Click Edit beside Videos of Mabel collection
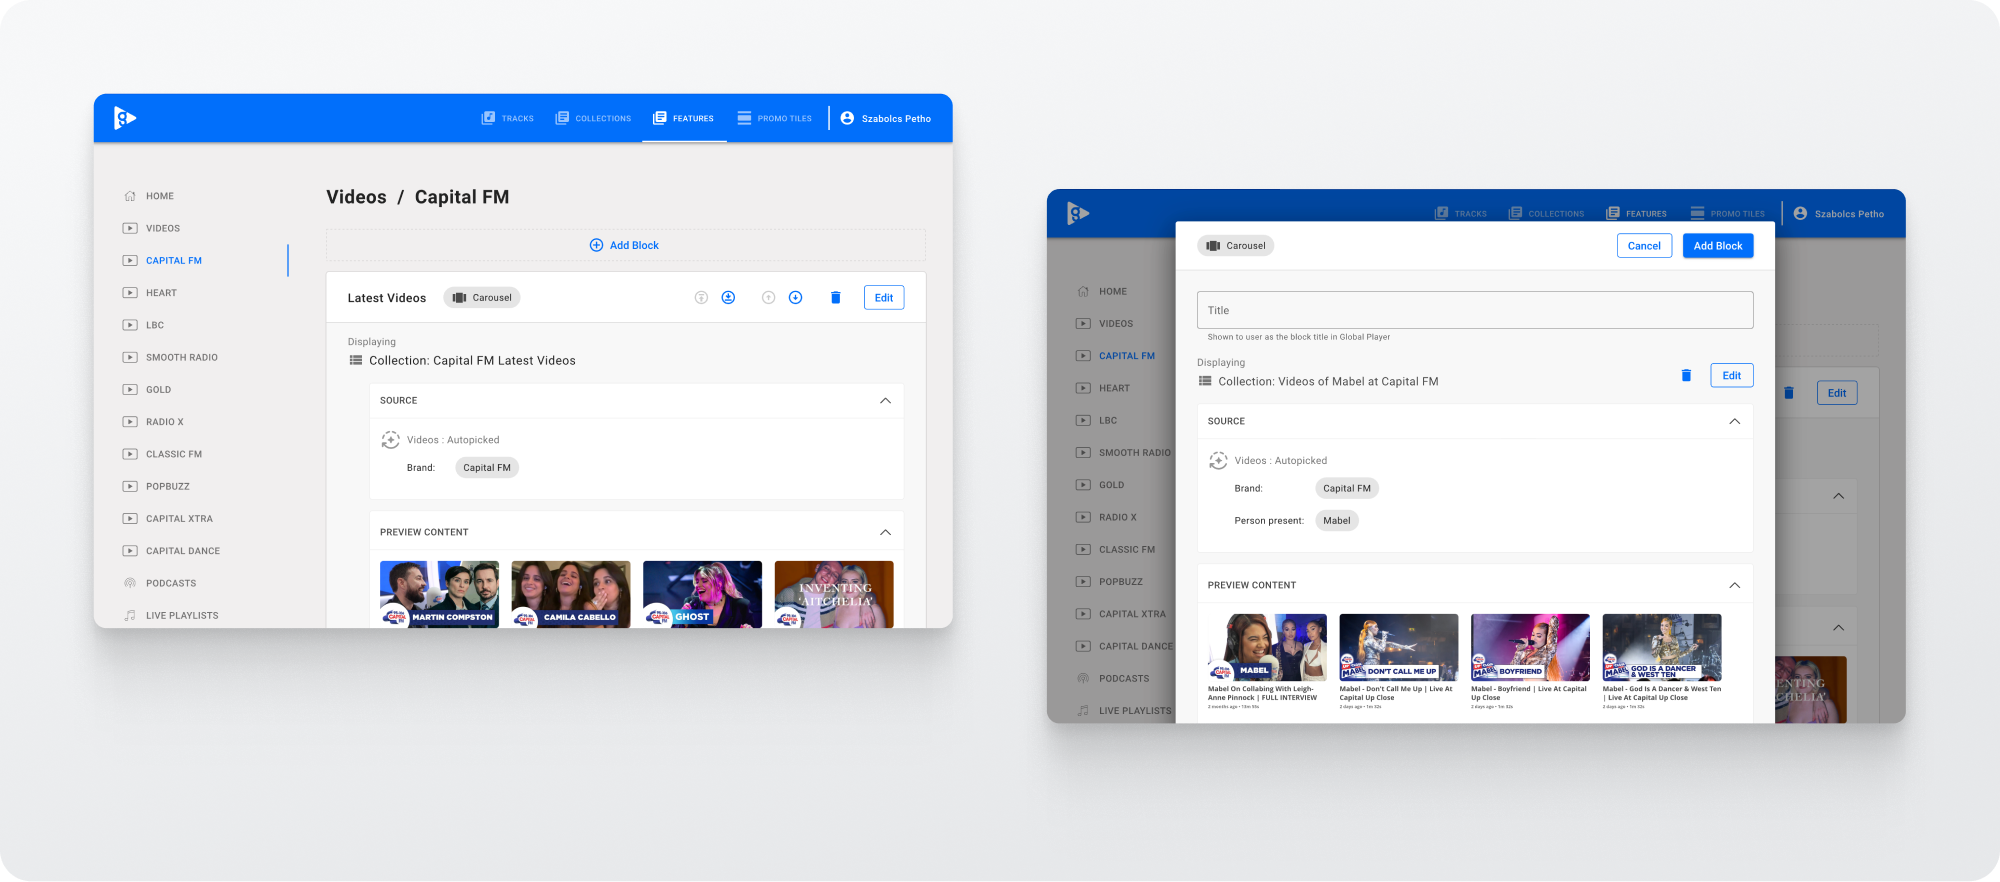Viewport: 2000px width, 882px height. [x=1732, y=376]
